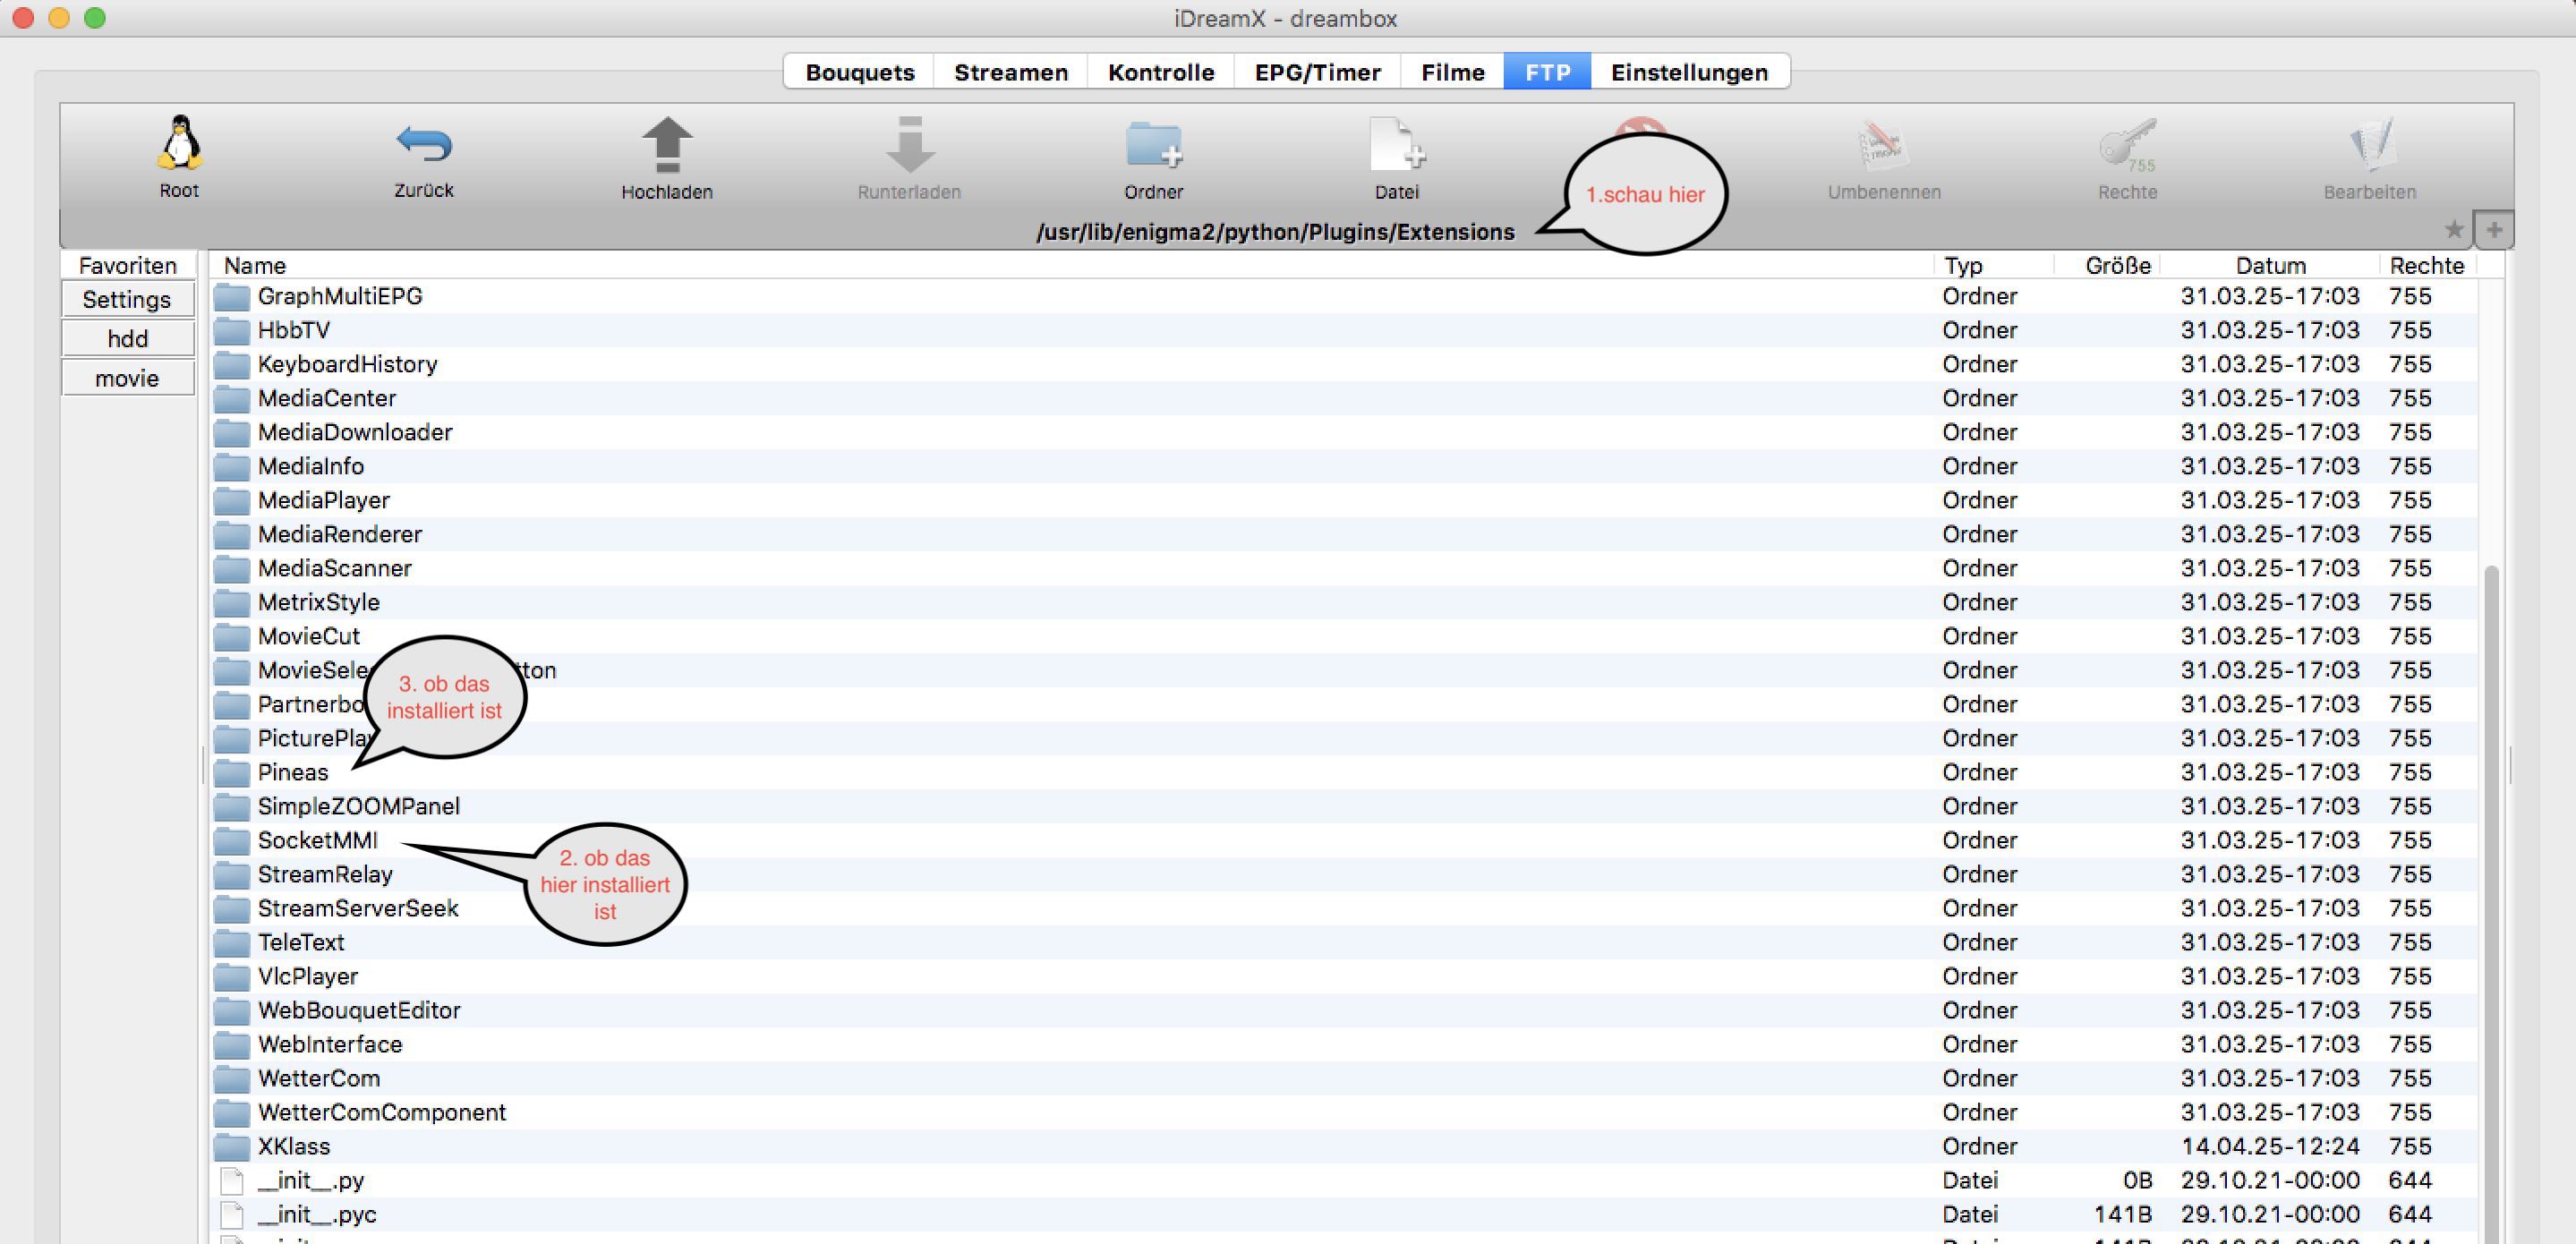This screenshot has height=1244, width=2576.
Task: Select the hdd favorite
Action: coord(128,339)
